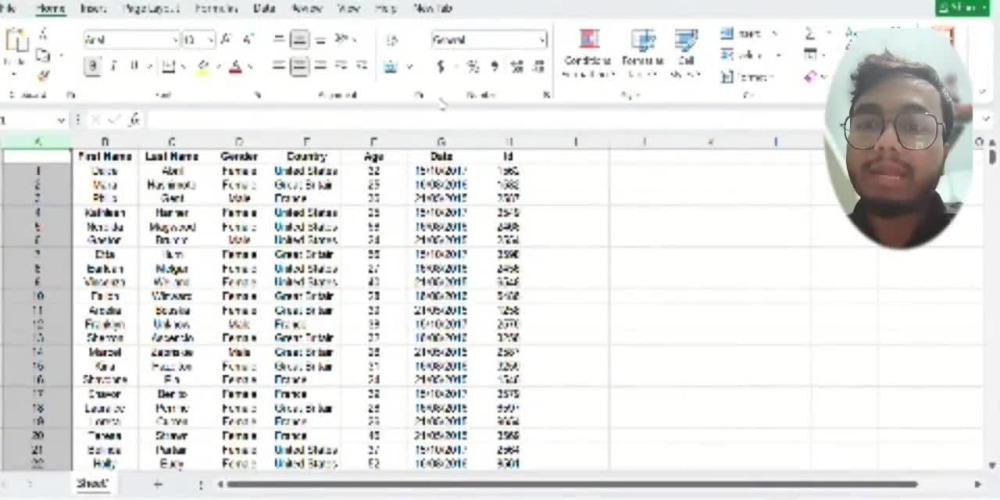
Task: Switch to the Page Layout tab
Action: [151, 9]
